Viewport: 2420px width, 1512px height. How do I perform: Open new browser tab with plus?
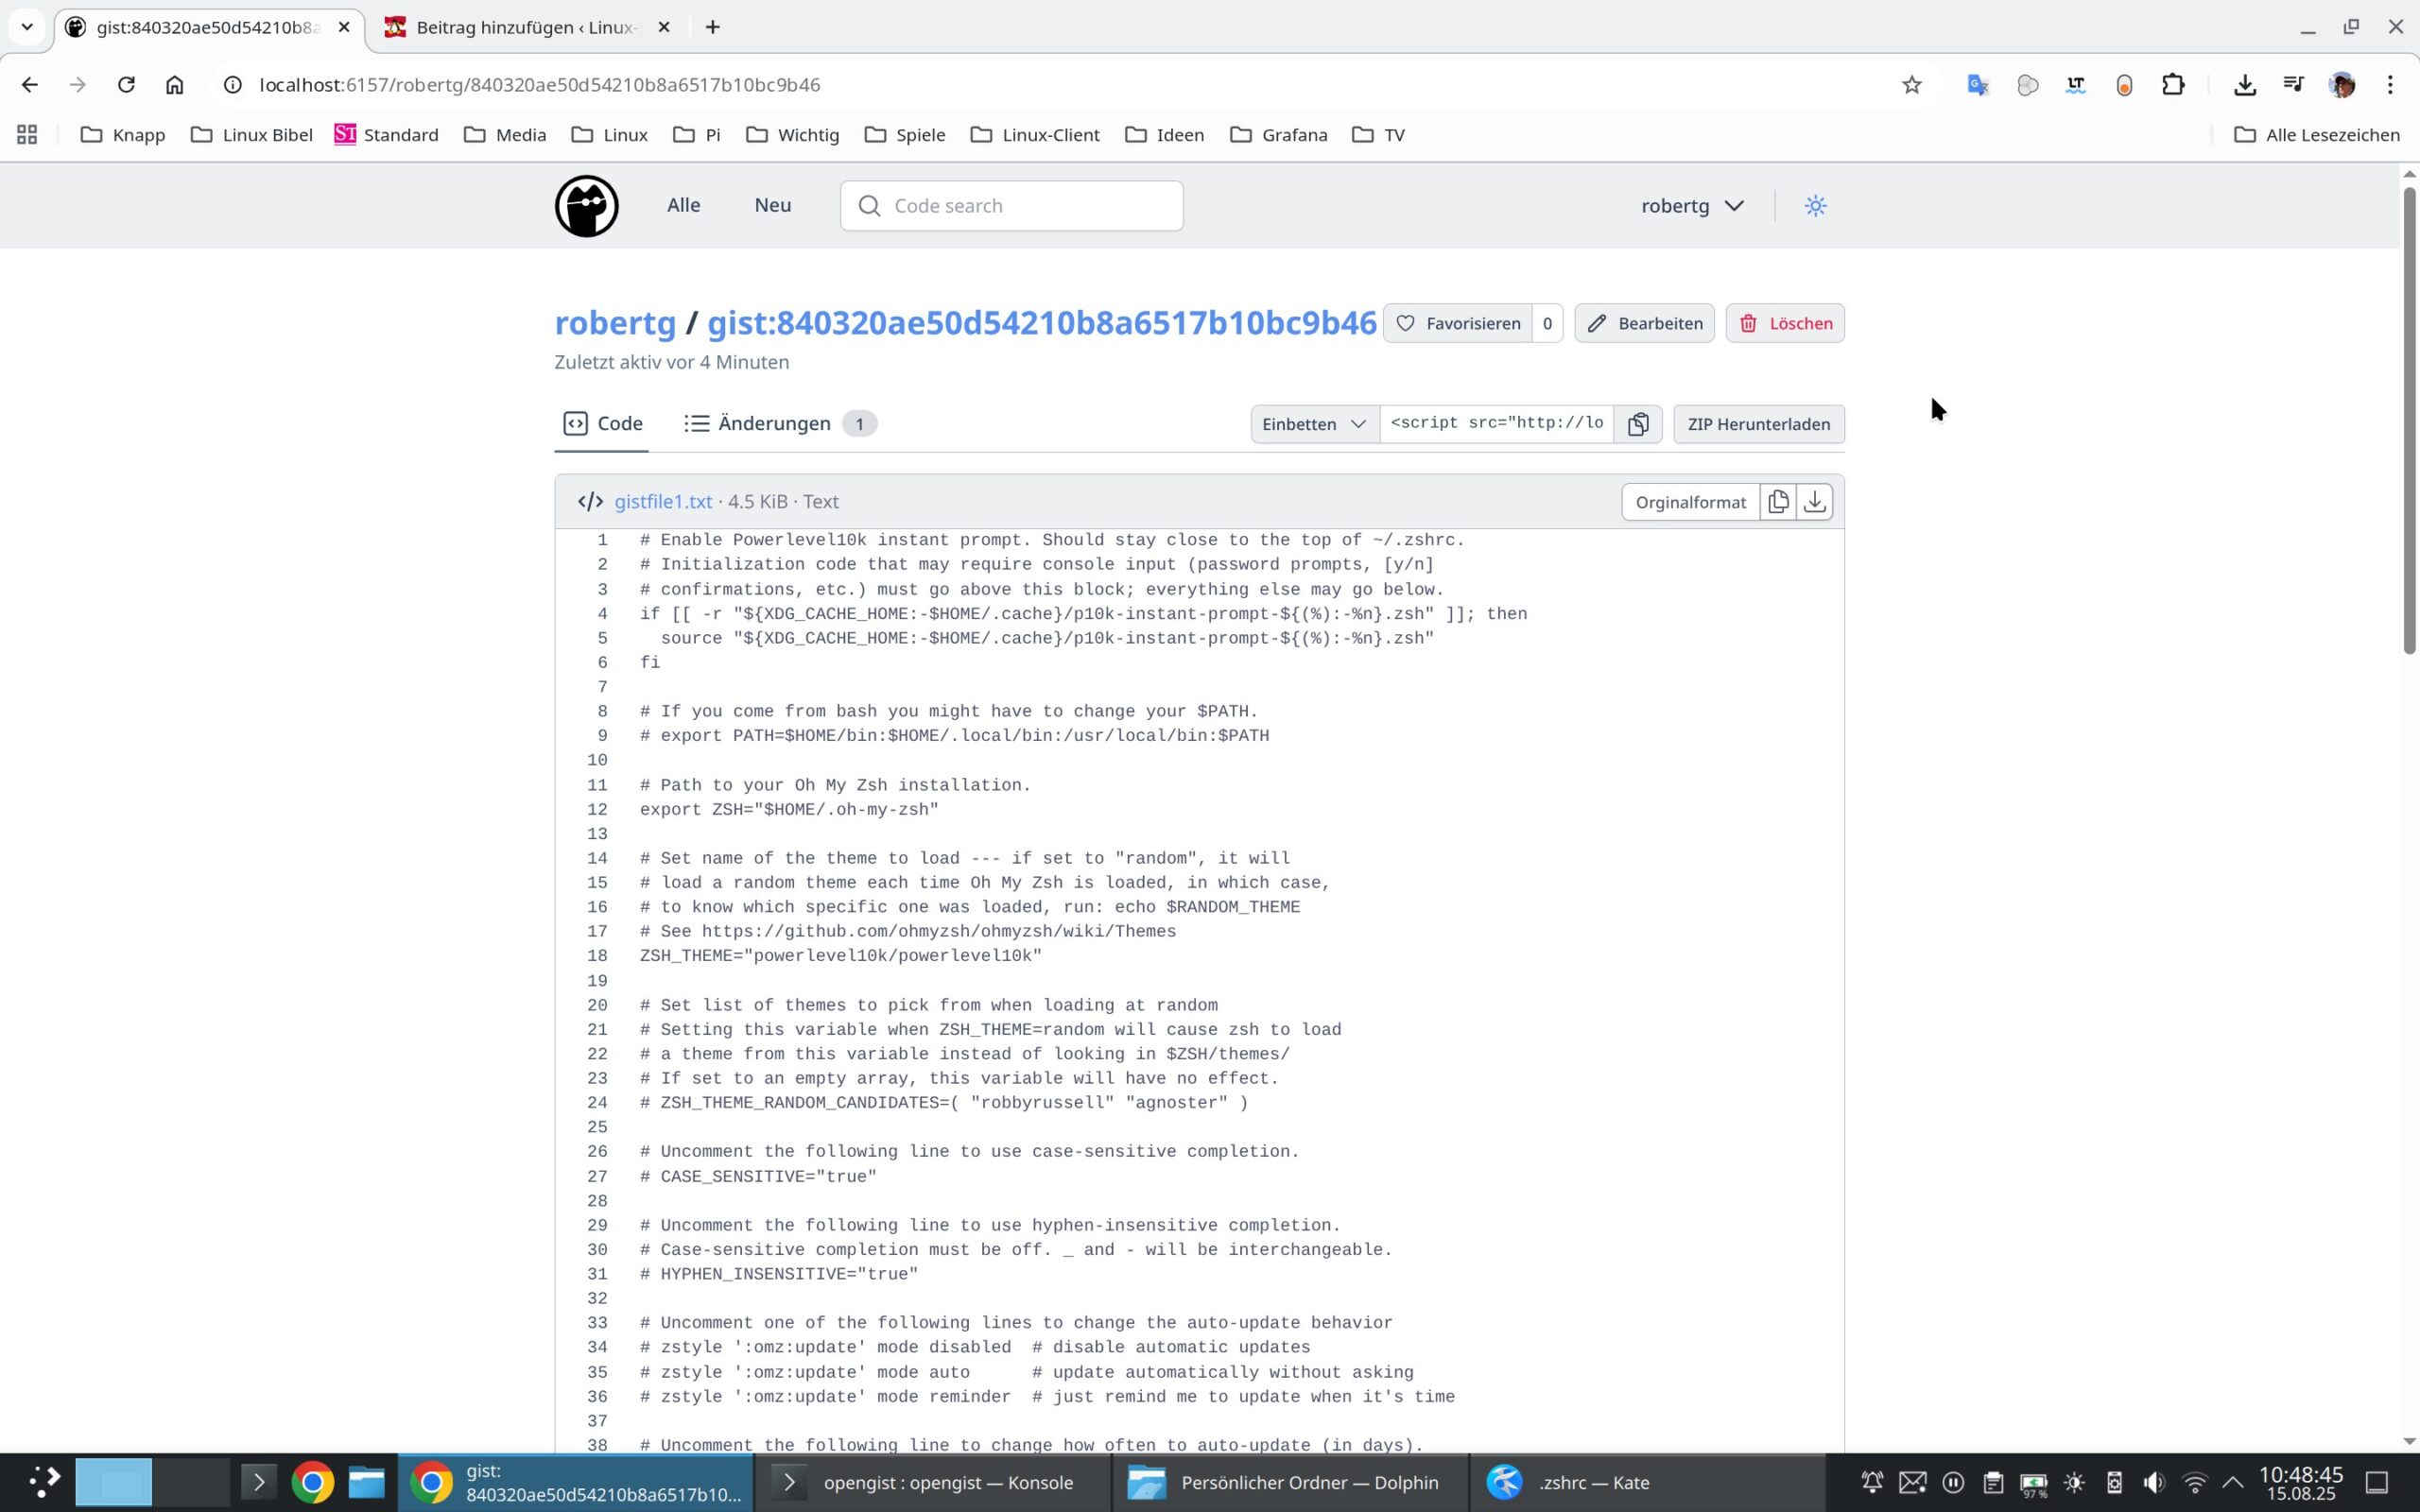[712, 27]
